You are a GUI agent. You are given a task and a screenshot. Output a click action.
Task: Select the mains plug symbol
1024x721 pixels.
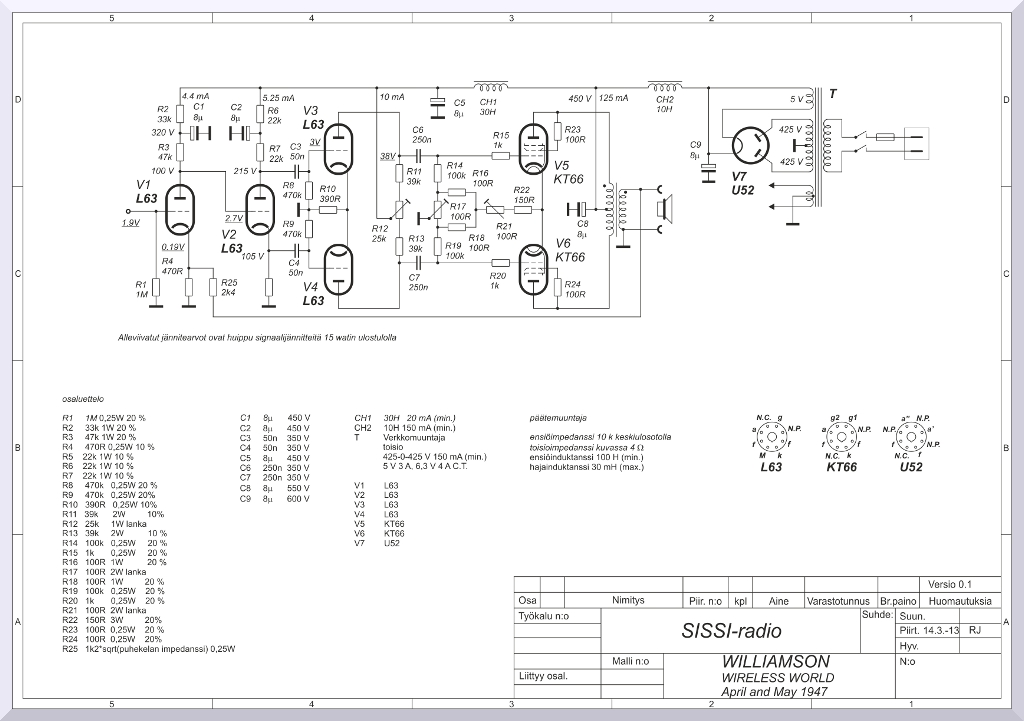pos(916,141)
